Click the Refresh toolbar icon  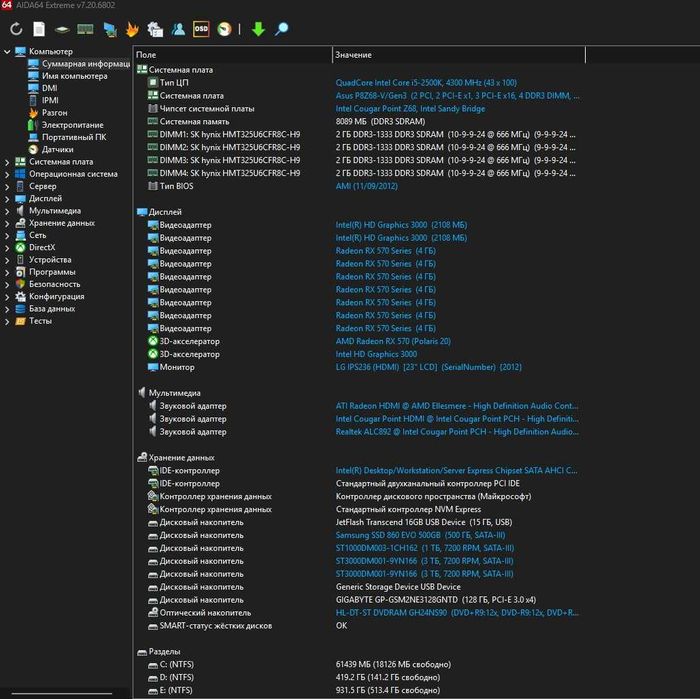pyautogui.click(x=16, y=29)
